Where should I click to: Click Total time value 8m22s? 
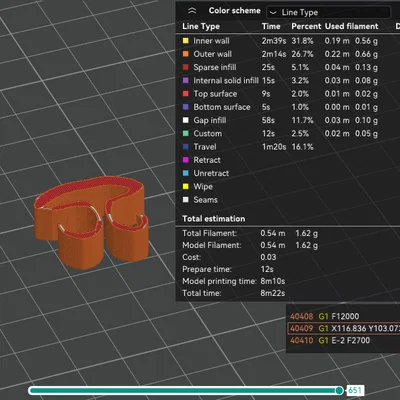[273, 293]
